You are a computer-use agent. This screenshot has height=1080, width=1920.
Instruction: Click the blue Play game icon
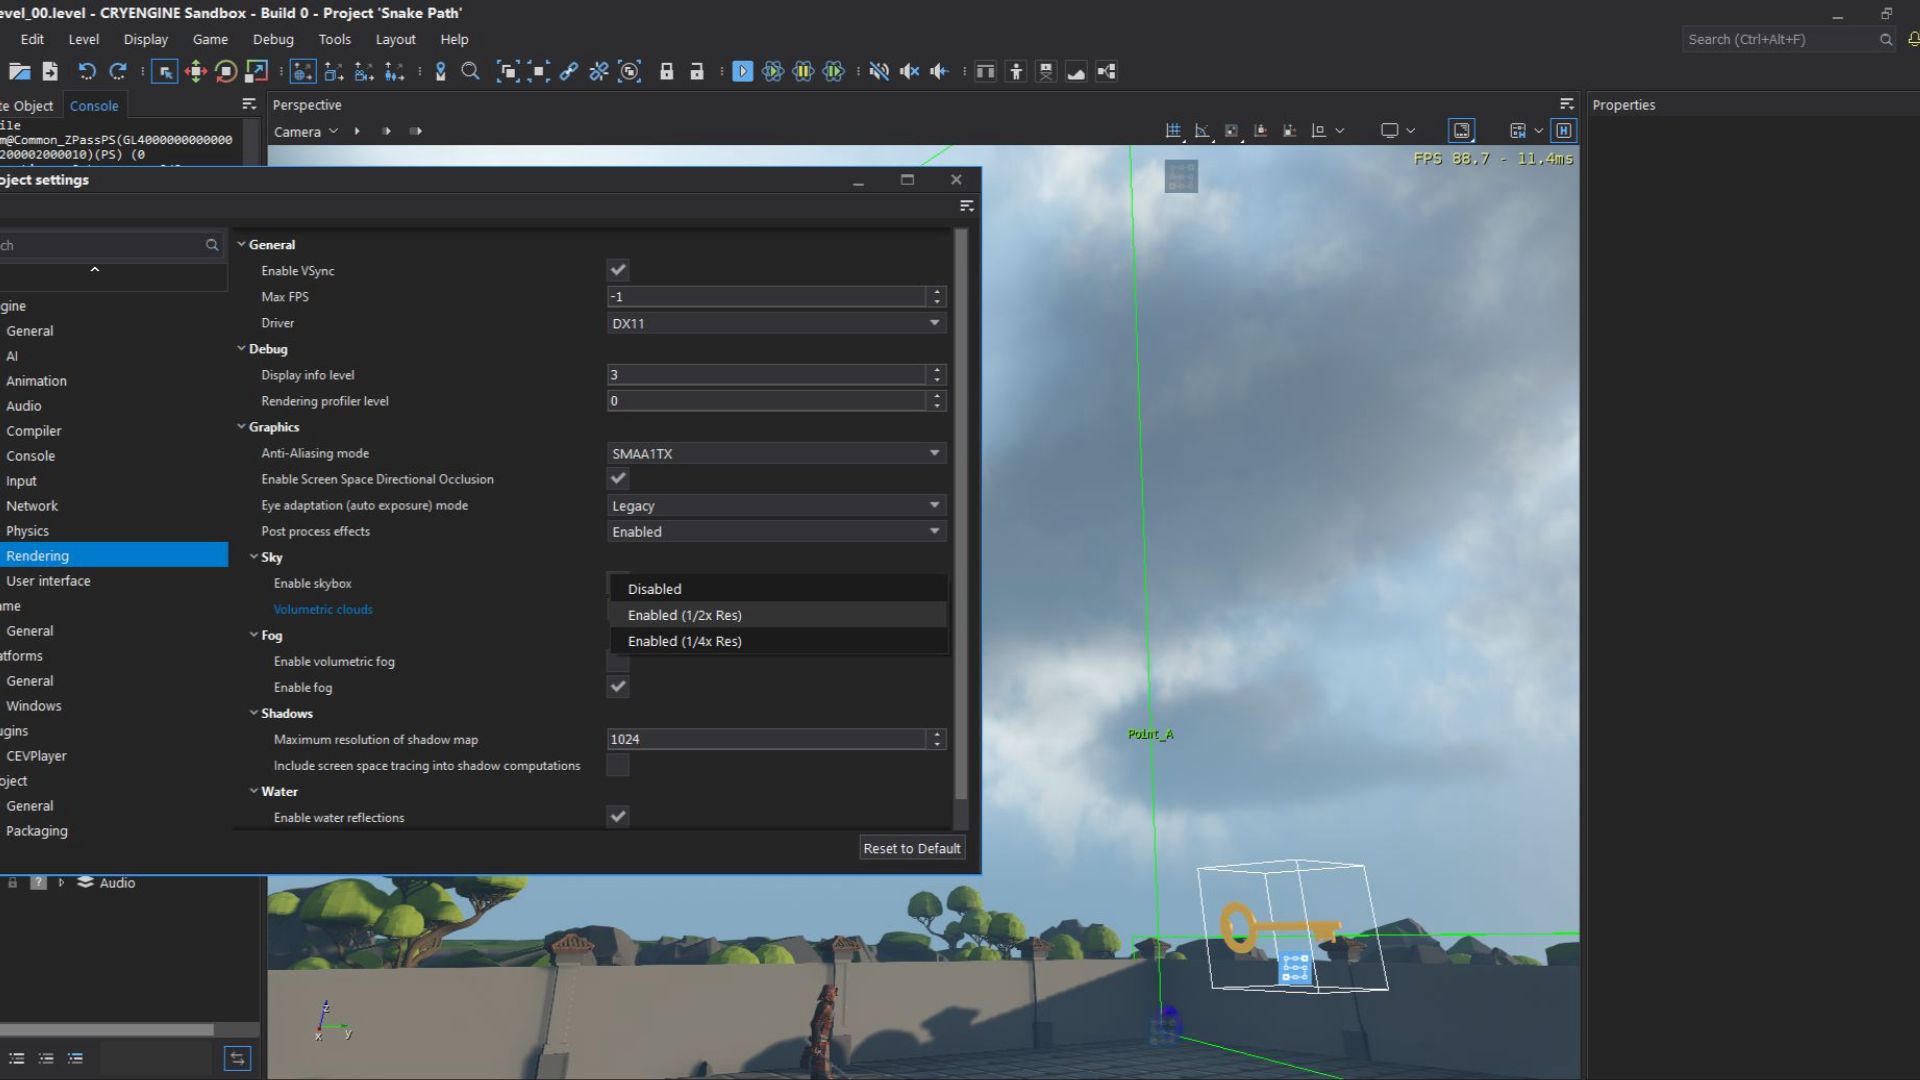tap(743, 71)
